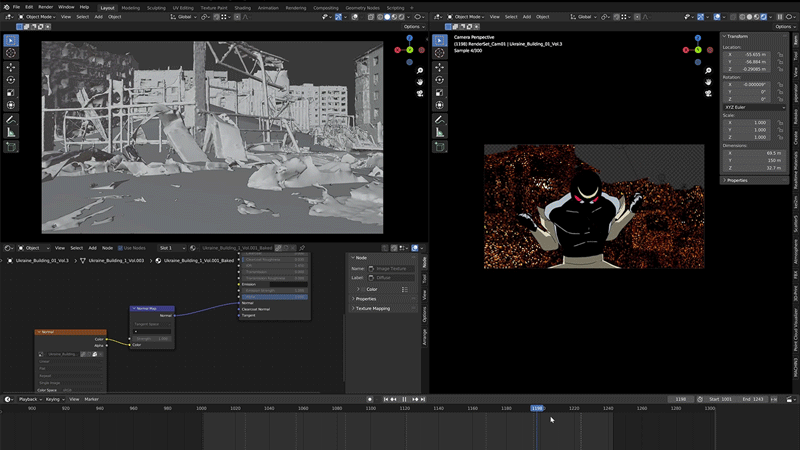Toggle camera view icon in right viewport
800x450 pixels.
[x=708, y=93]
